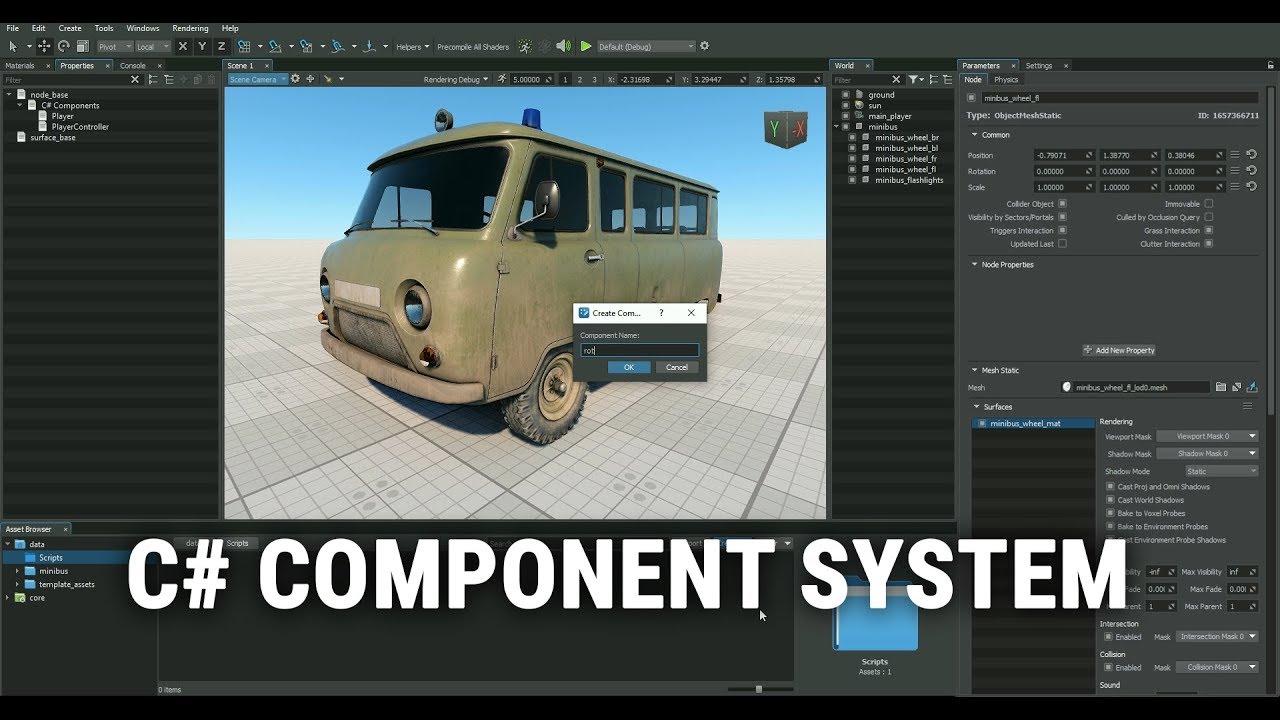Activate the Move manipulator tool

click(44, 46)
